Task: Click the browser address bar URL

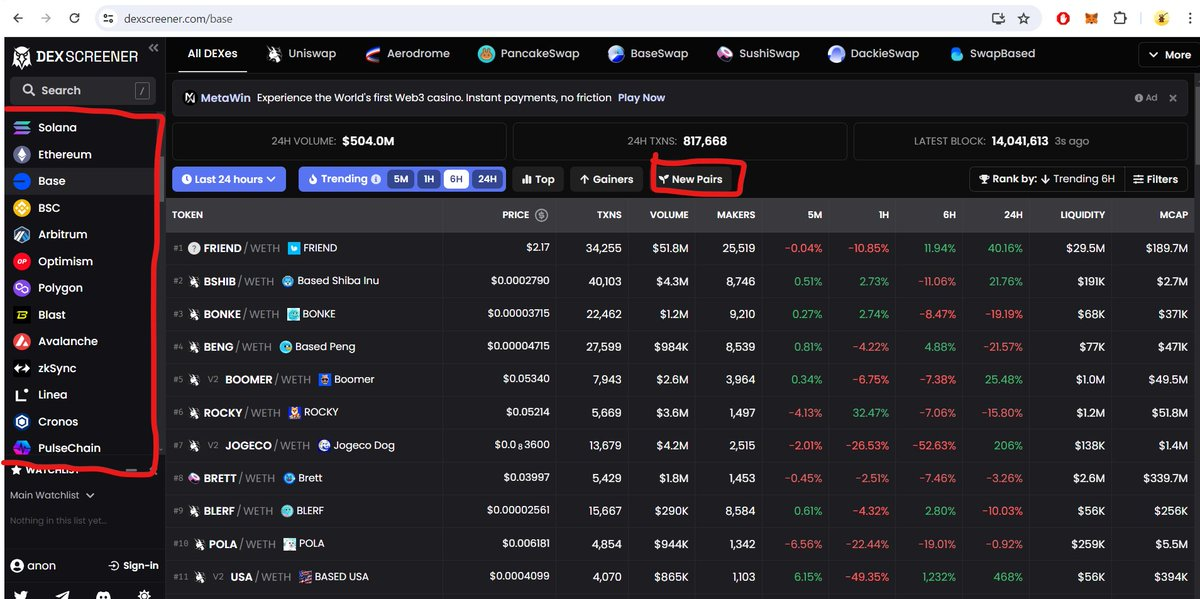Action: click(180, 18)
